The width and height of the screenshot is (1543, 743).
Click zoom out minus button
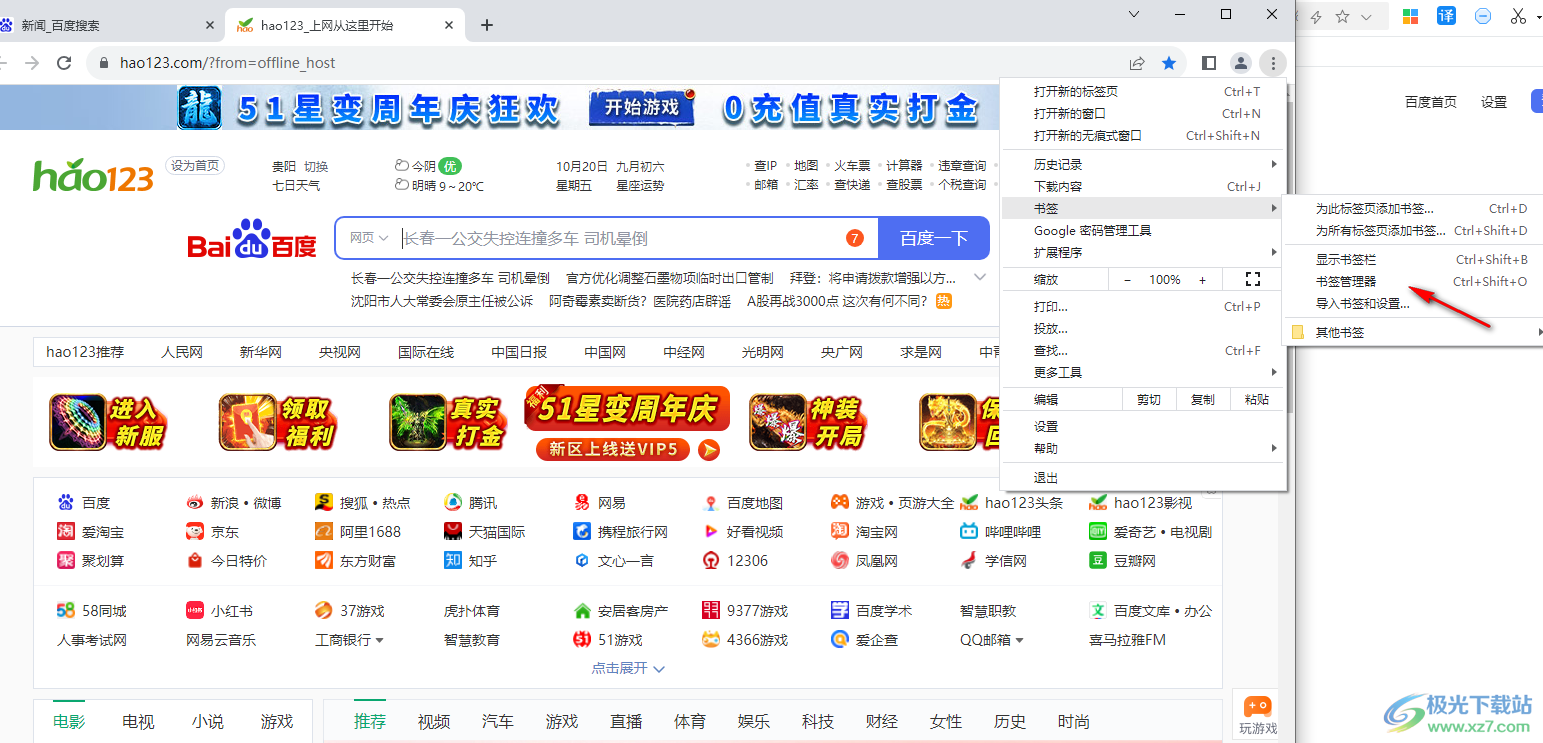(x=1127, y=280)
